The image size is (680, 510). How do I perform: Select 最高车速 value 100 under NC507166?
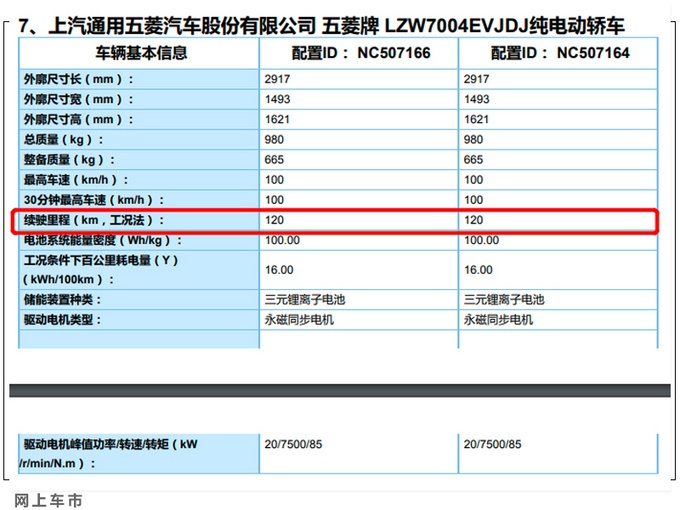click(274, 180)
